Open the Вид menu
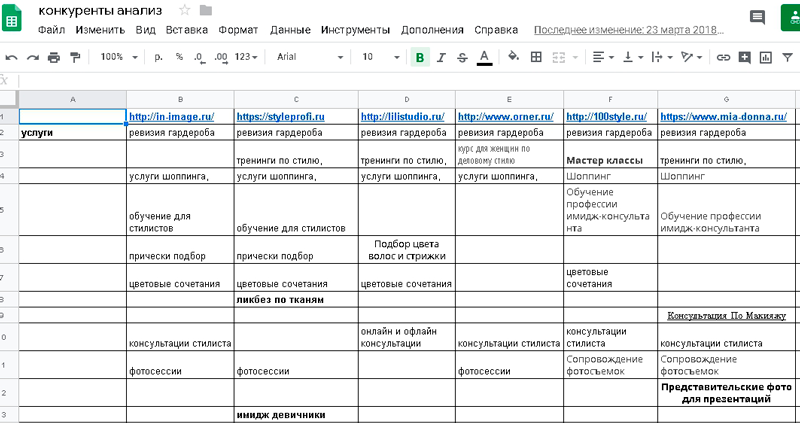The height and width of the screenshot is (423, 800). [145, 30]
